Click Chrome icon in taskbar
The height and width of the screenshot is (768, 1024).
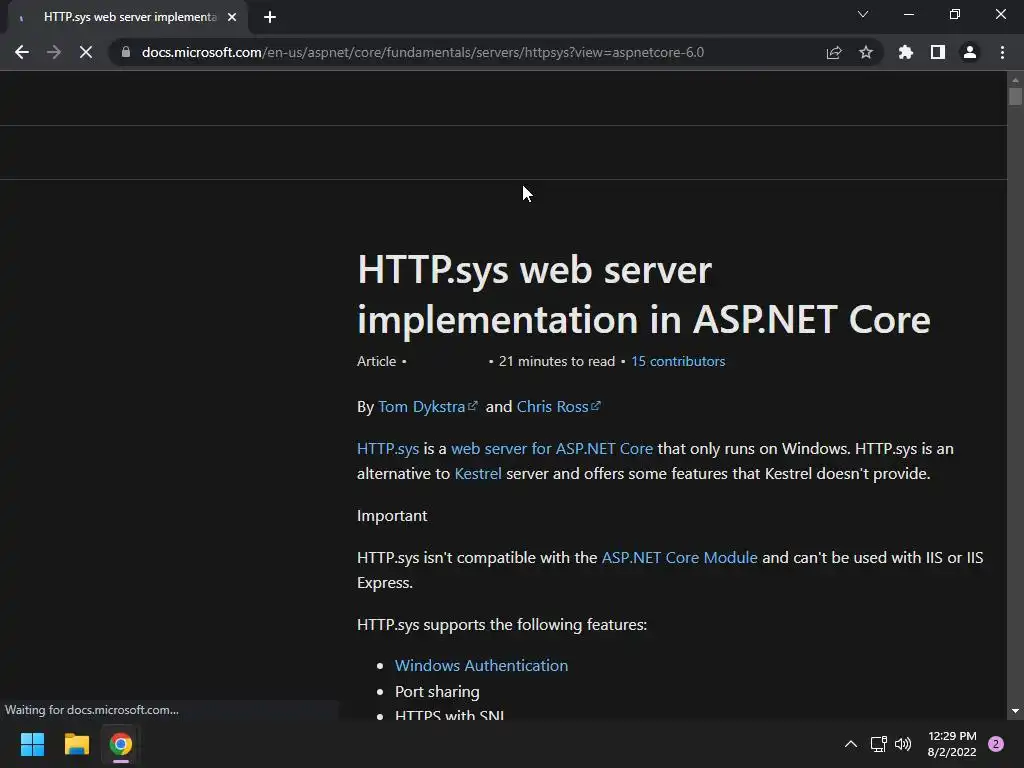[x=121, y=744]
